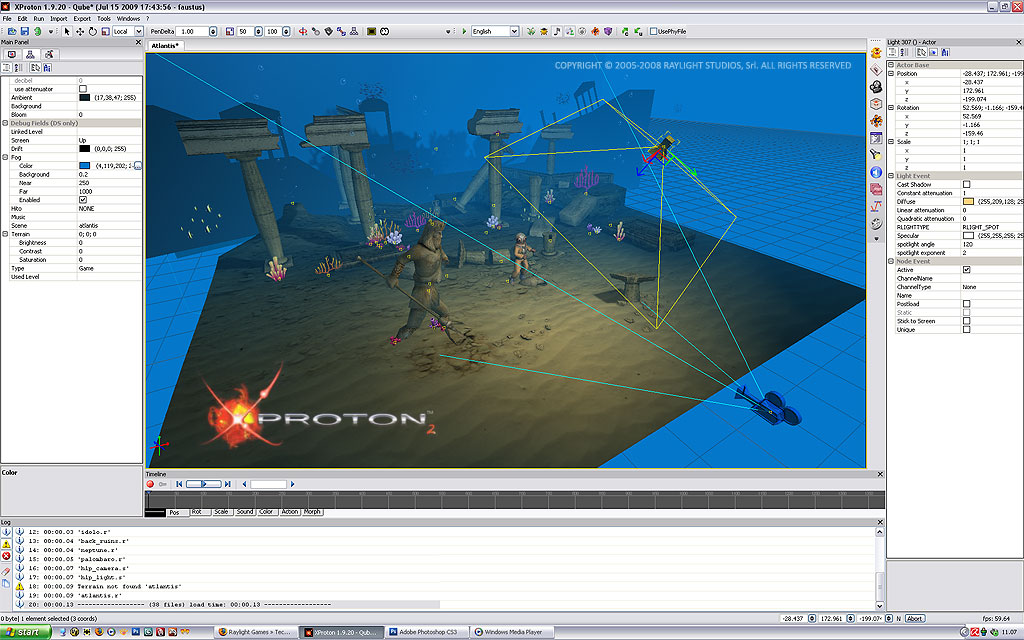Click the red error filter icon in Log

click(6, 556)
